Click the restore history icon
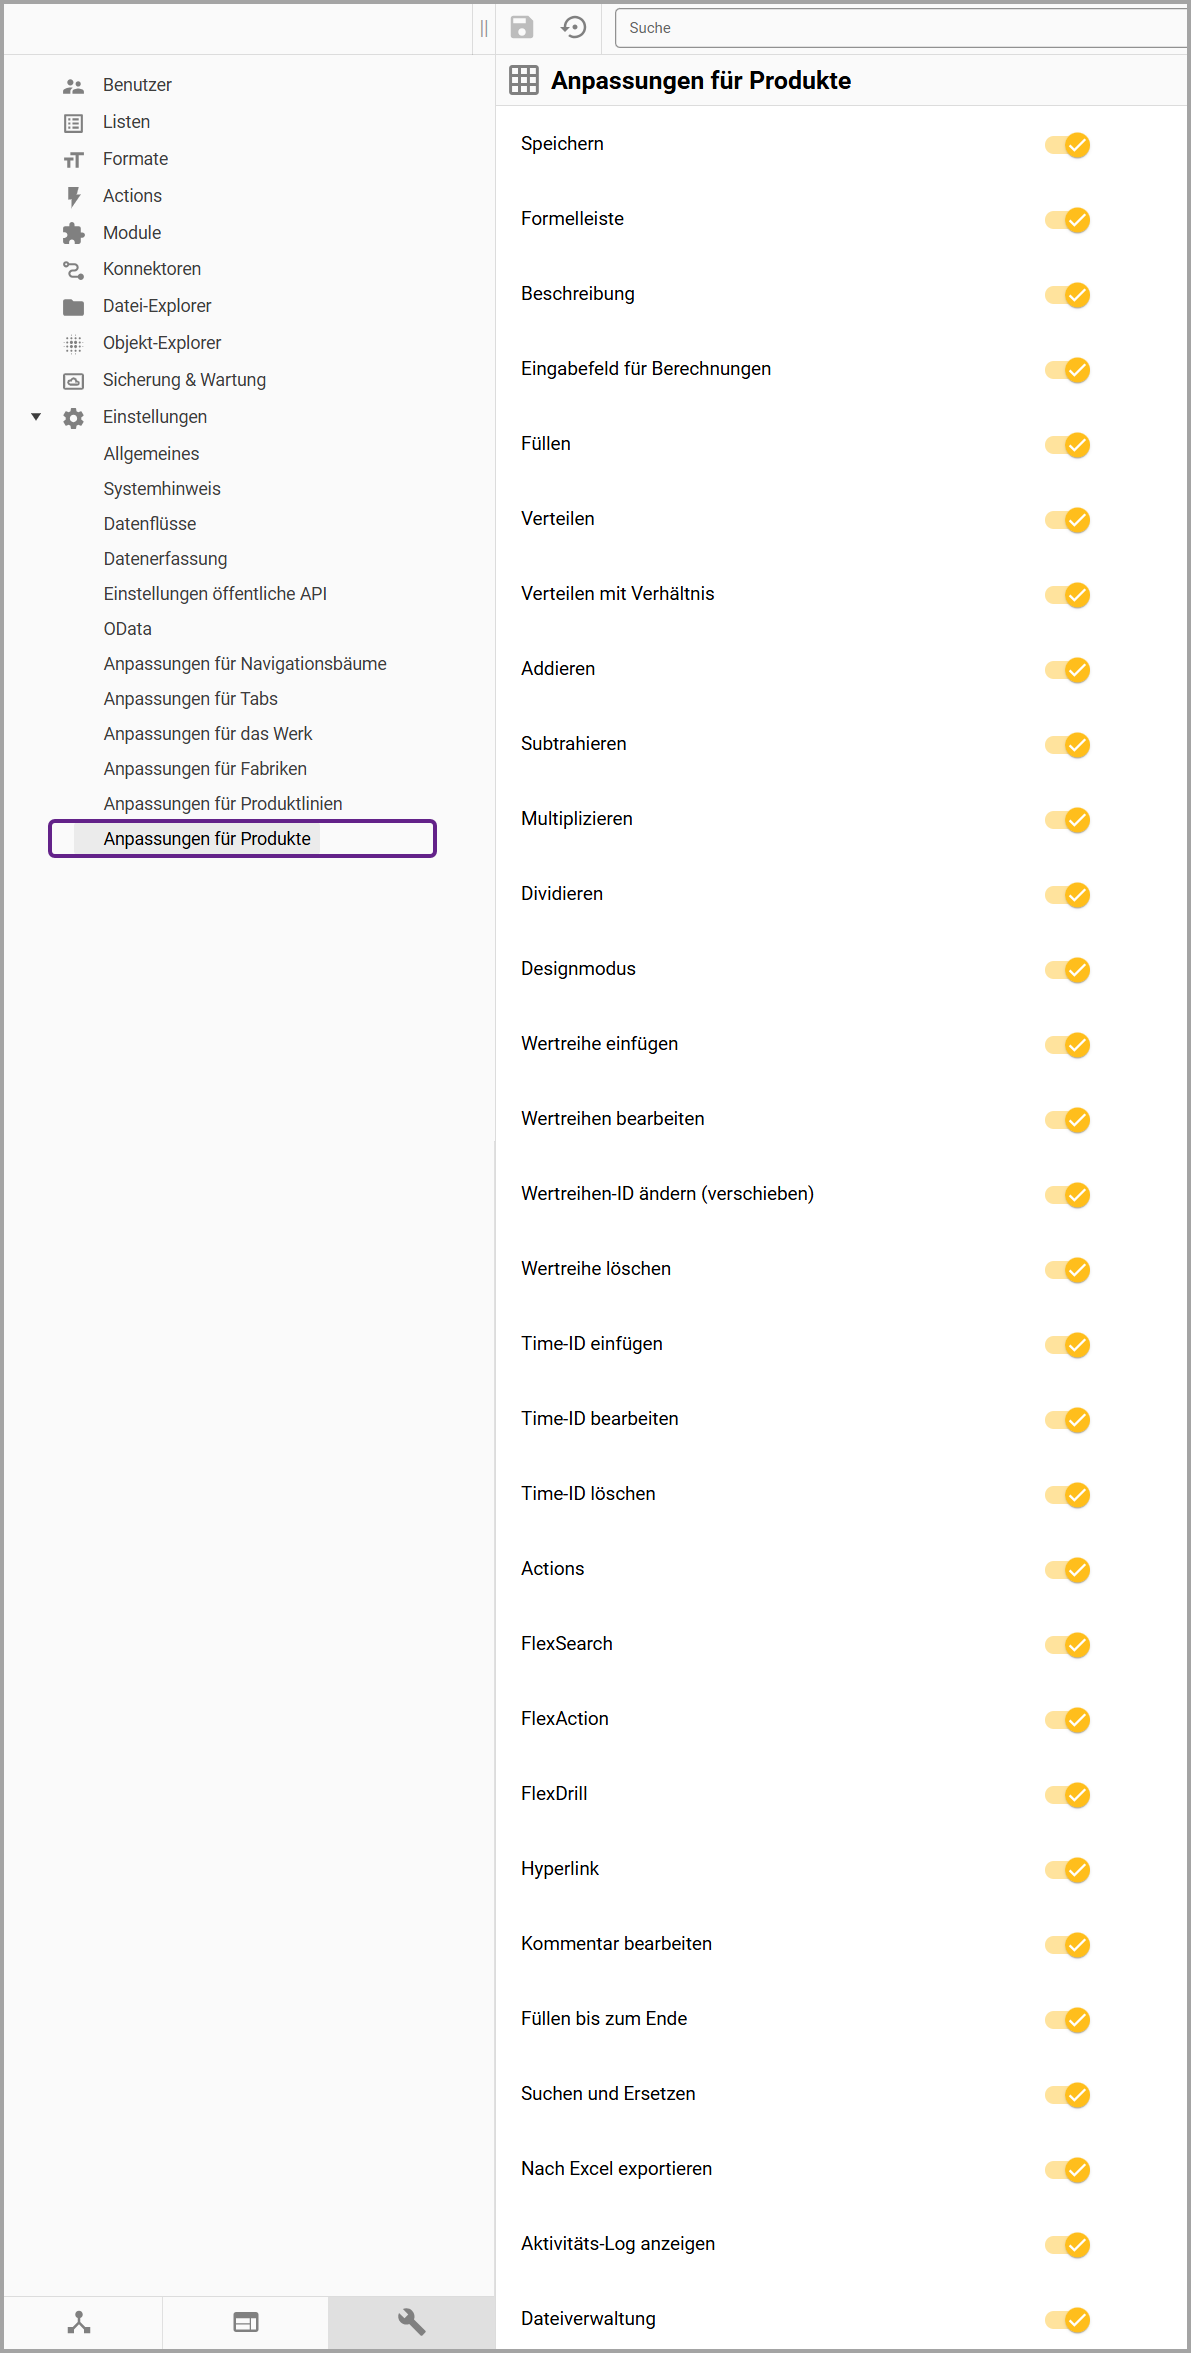The width and height of the screenshot is (1191, 2353). click(x=574, y=27)
